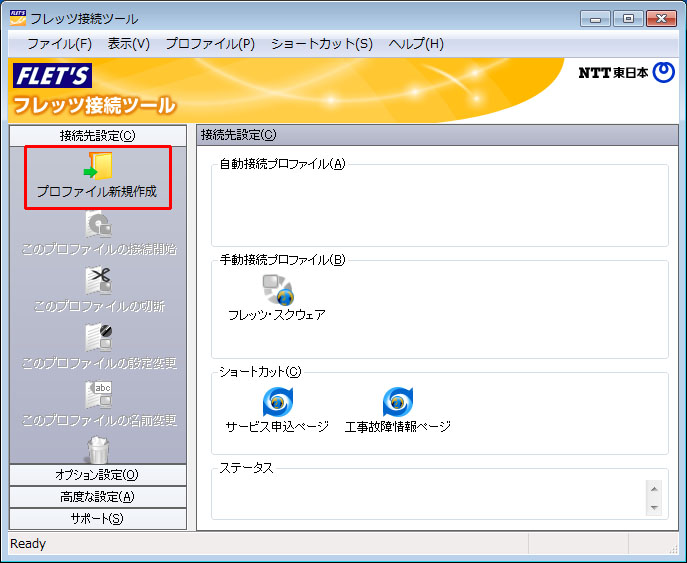This screenshot has height=563, width=687.
Task: Close the フレッツ接続ツール window
Action: point(662,19)
